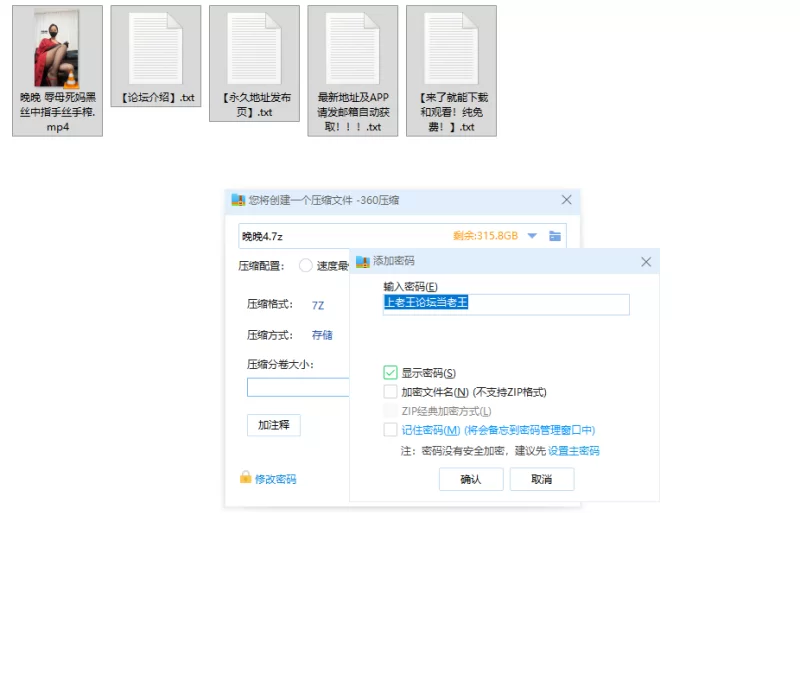Click the 剩余:315.8GB free space text
Image resolution: width=800 pixels, height=681 pixels.
tap(485, 236)
